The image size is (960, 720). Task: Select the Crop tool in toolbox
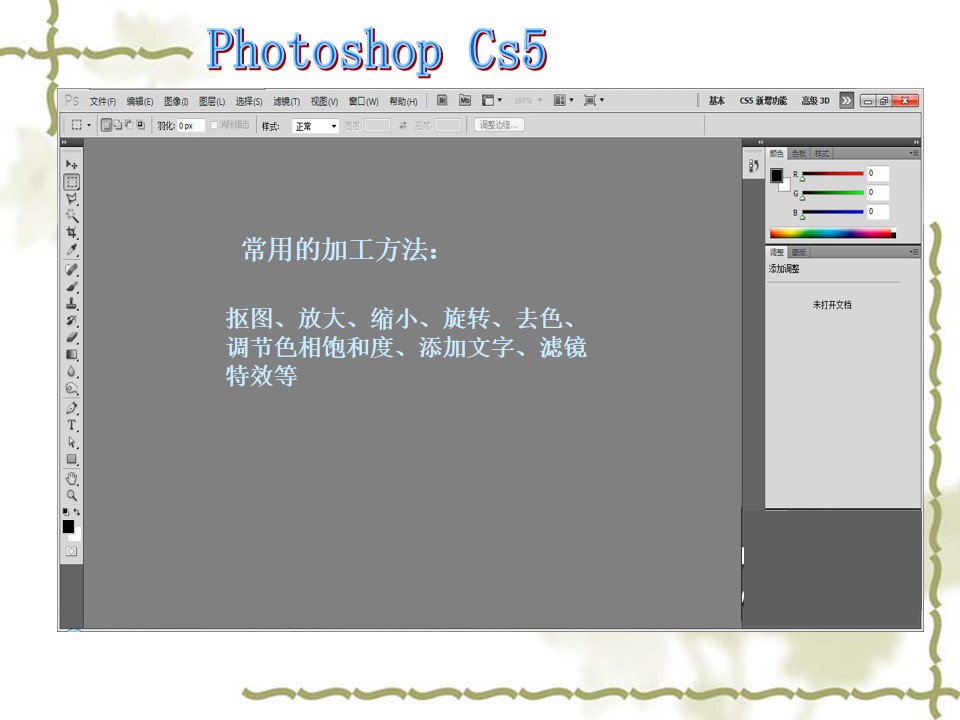[72, 232]
